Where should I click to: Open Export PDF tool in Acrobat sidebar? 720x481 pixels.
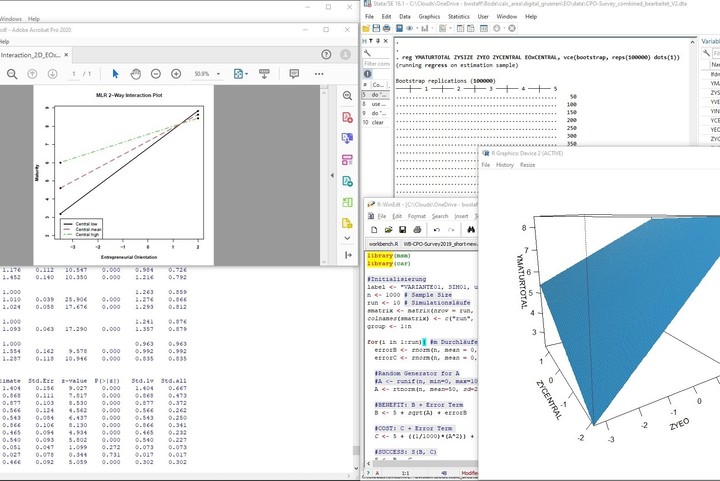pos(348,181)
